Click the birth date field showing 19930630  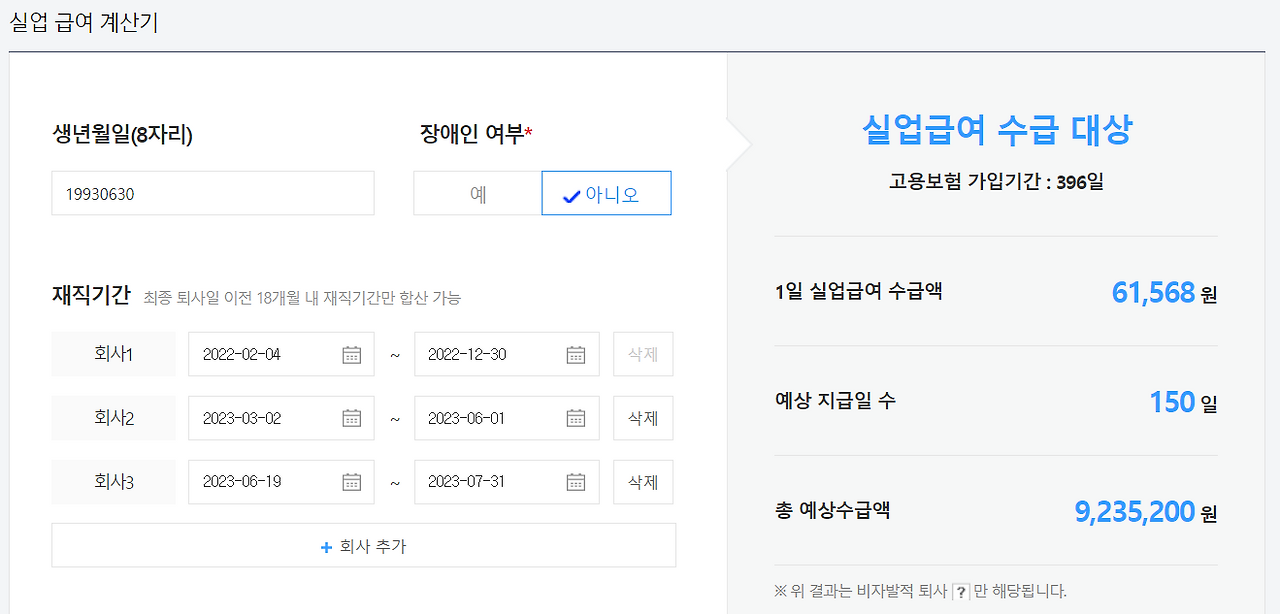(x=212, y=193)
